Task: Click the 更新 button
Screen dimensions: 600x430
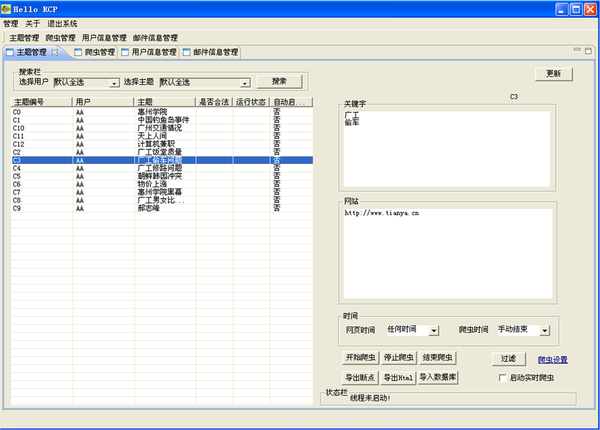Action: click(x=553, y=73)
